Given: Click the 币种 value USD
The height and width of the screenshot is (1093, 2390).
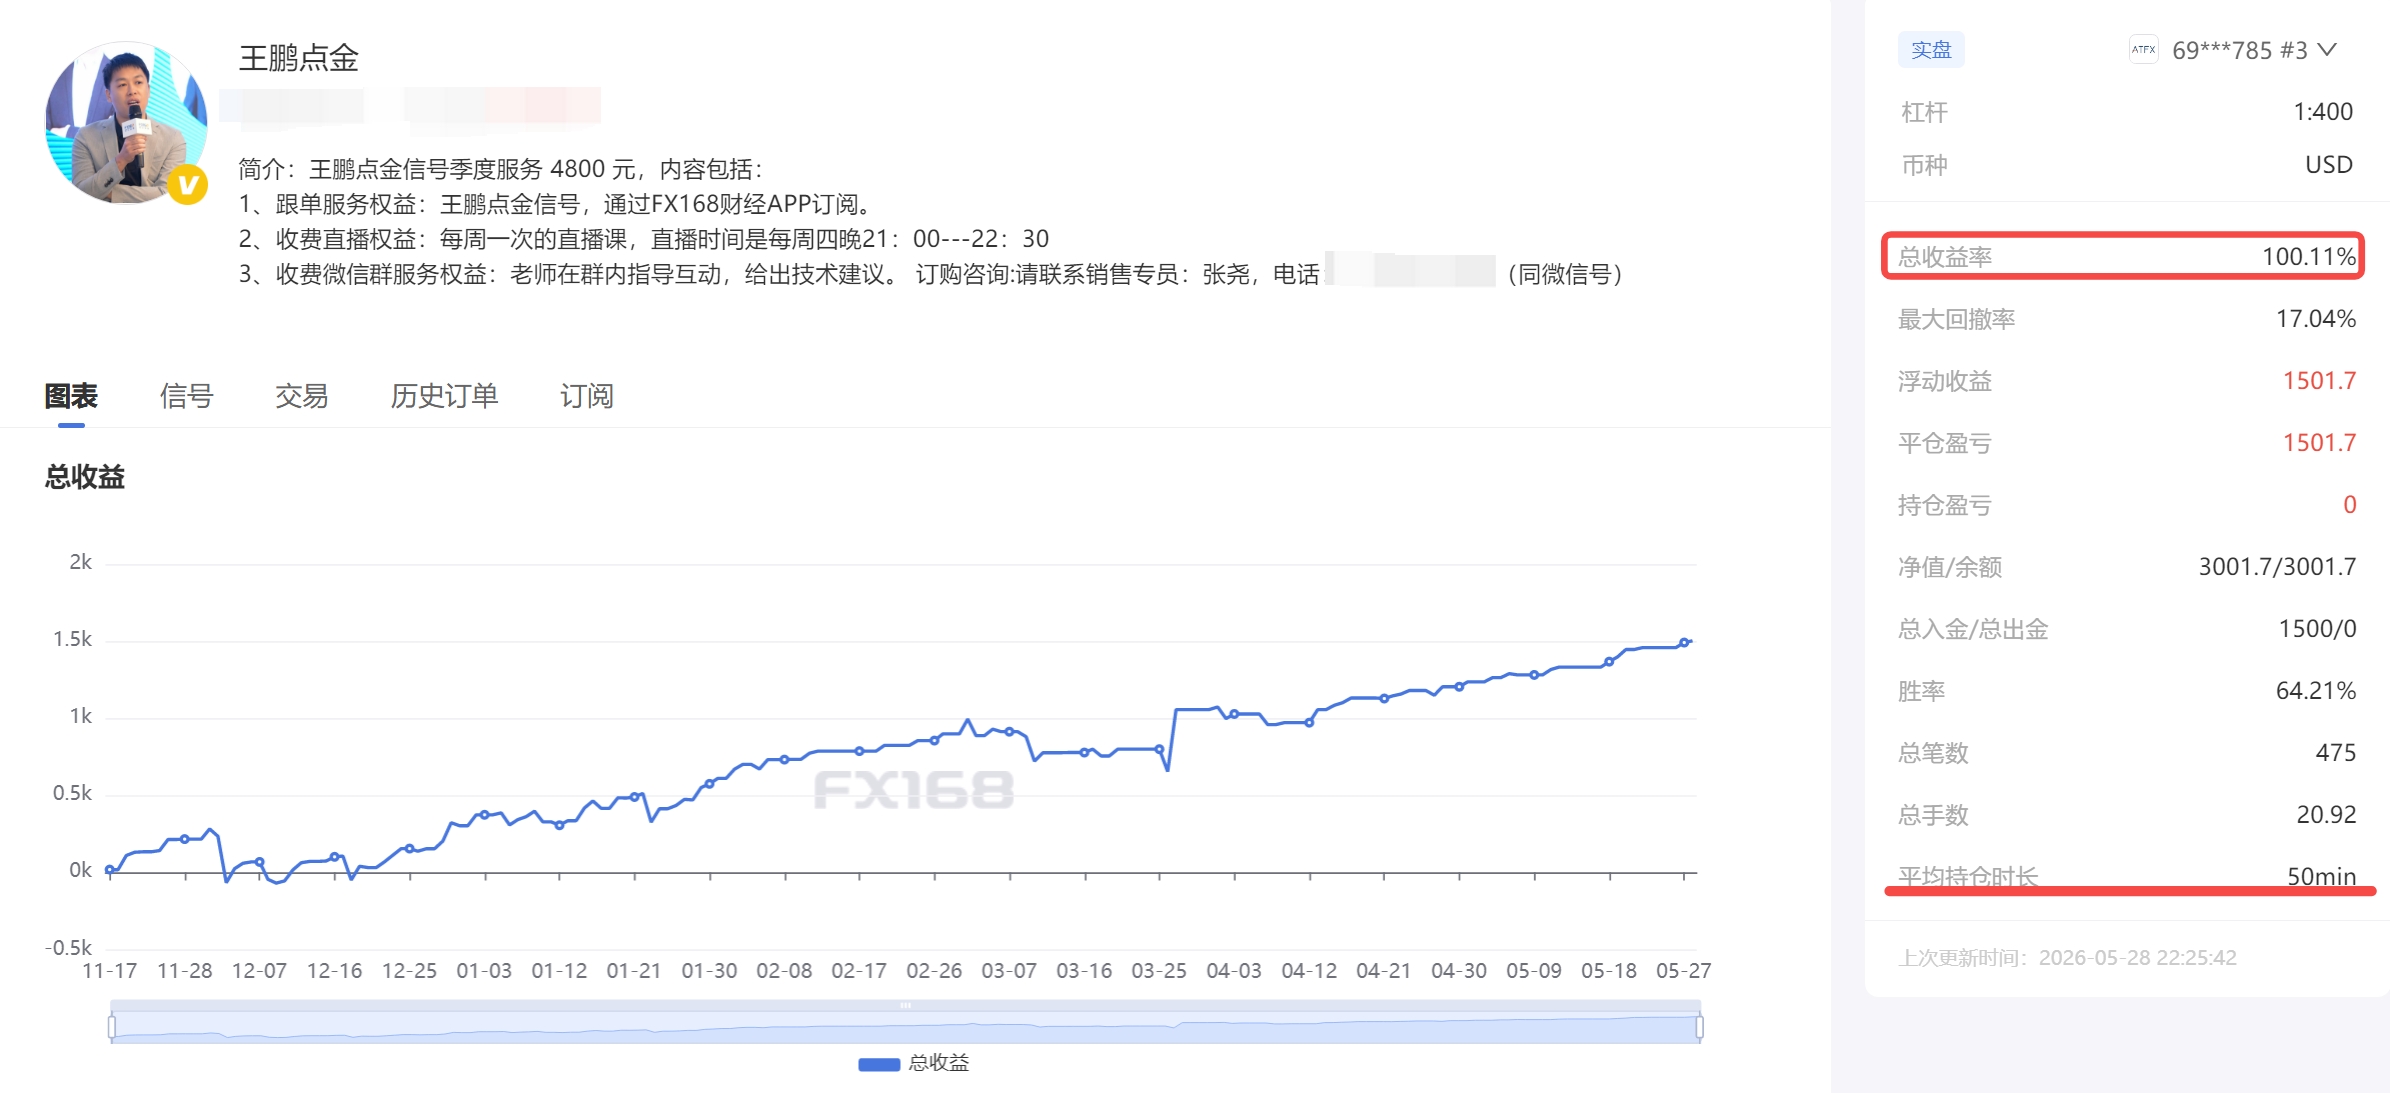Looking at the screenshot, I should pyautogui.click(x=2329, y=165).
